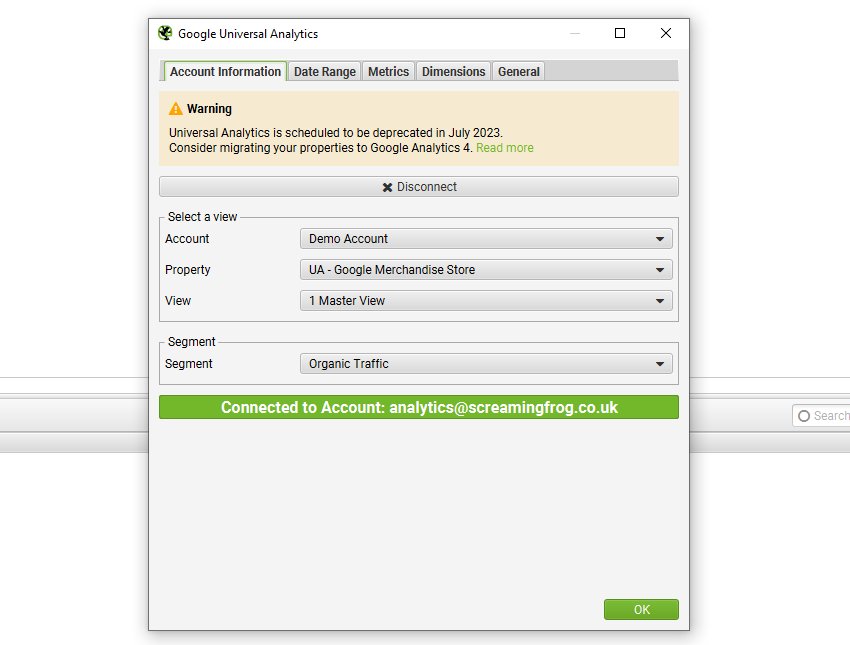The height and width of the screenshot is (645, 850).
Task: Click the Google Universal Analytics window title
Action: (x=248, y=34)
